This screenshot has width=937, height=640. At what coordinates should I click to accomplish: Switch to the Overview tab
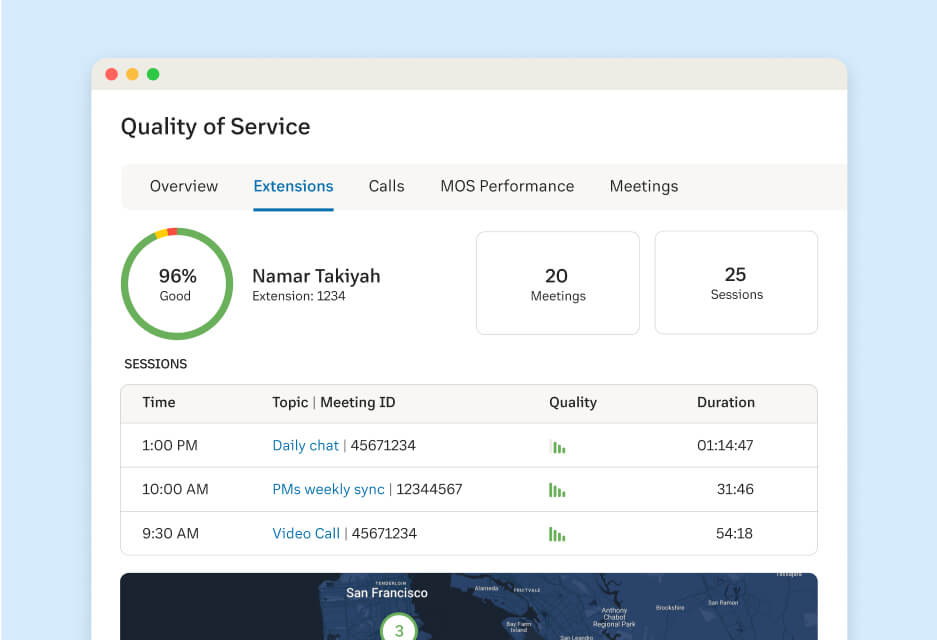click(x=184, y=186)
